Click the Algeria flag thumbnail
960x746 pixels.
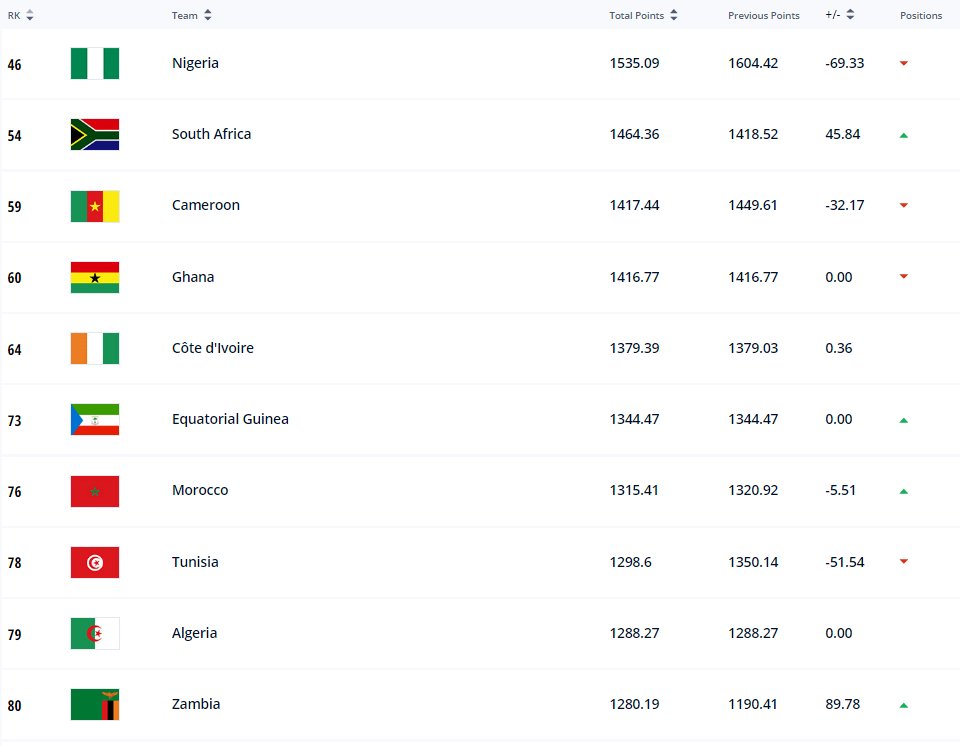point(95,633)
